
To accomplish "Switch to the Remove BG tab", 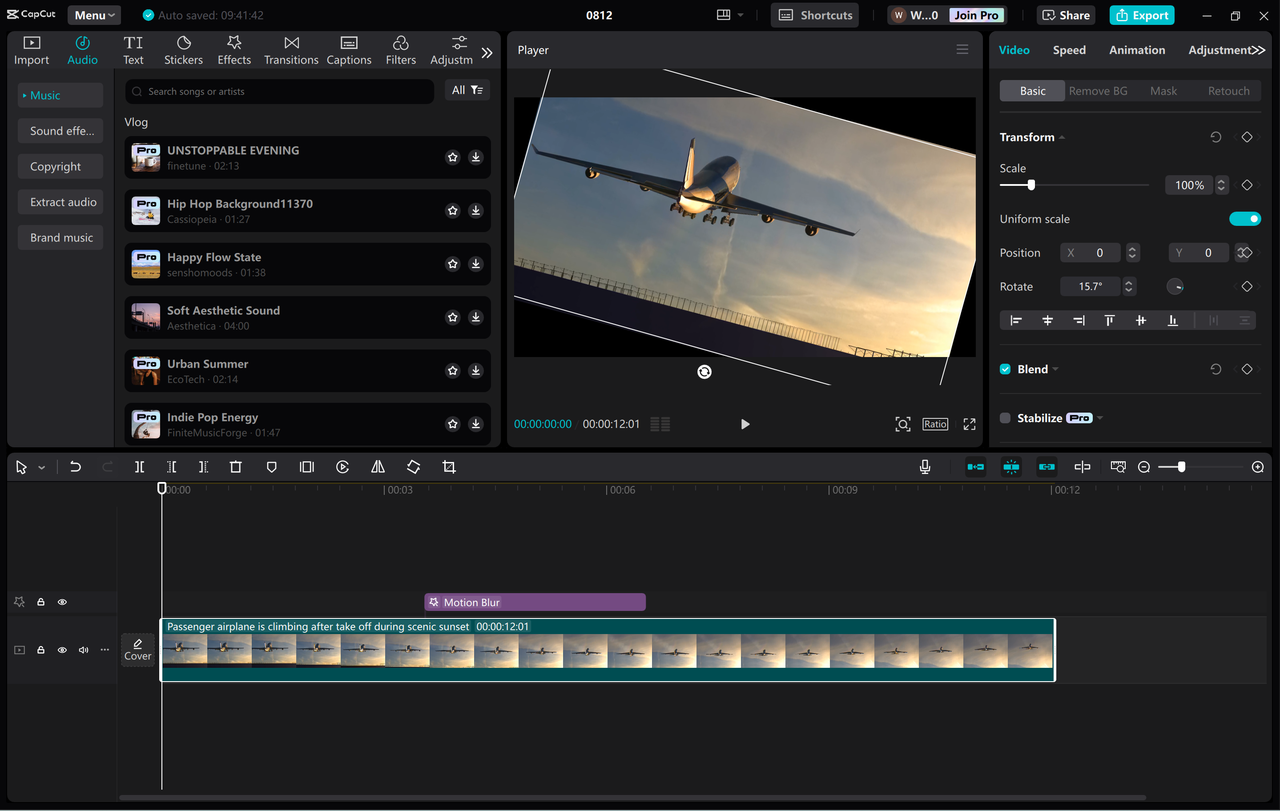I will [x=1097, y=90].
